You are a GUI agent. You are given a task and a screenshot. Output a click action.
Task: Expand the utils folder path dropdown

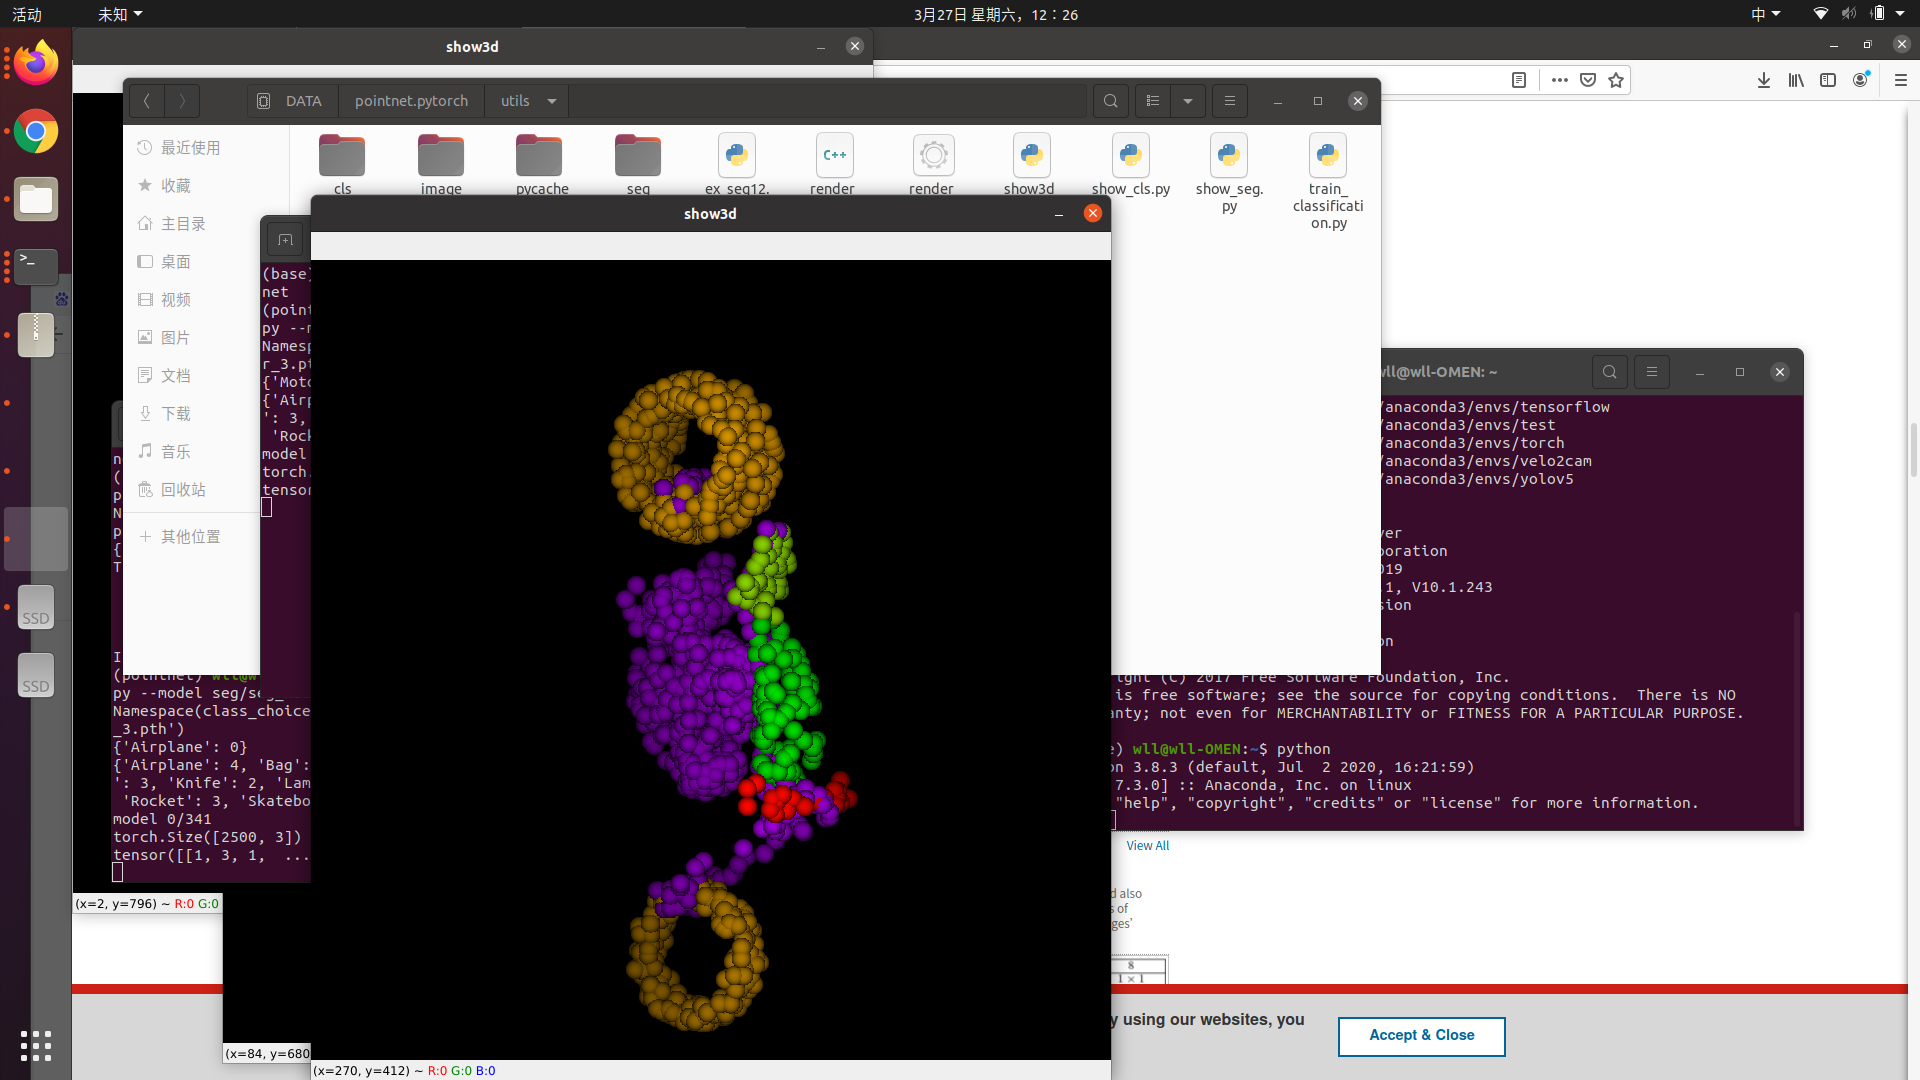pyautogui.click(x=552, y=101)
